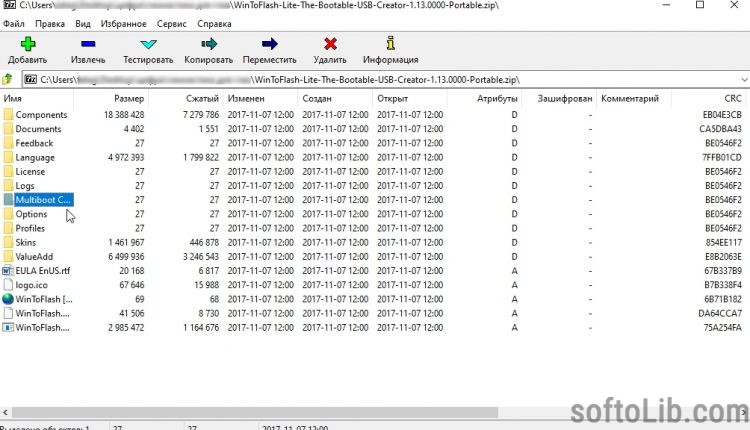Click the ValueAdd folder icon
The image size is (750, 430).
[x=8, y=256]
